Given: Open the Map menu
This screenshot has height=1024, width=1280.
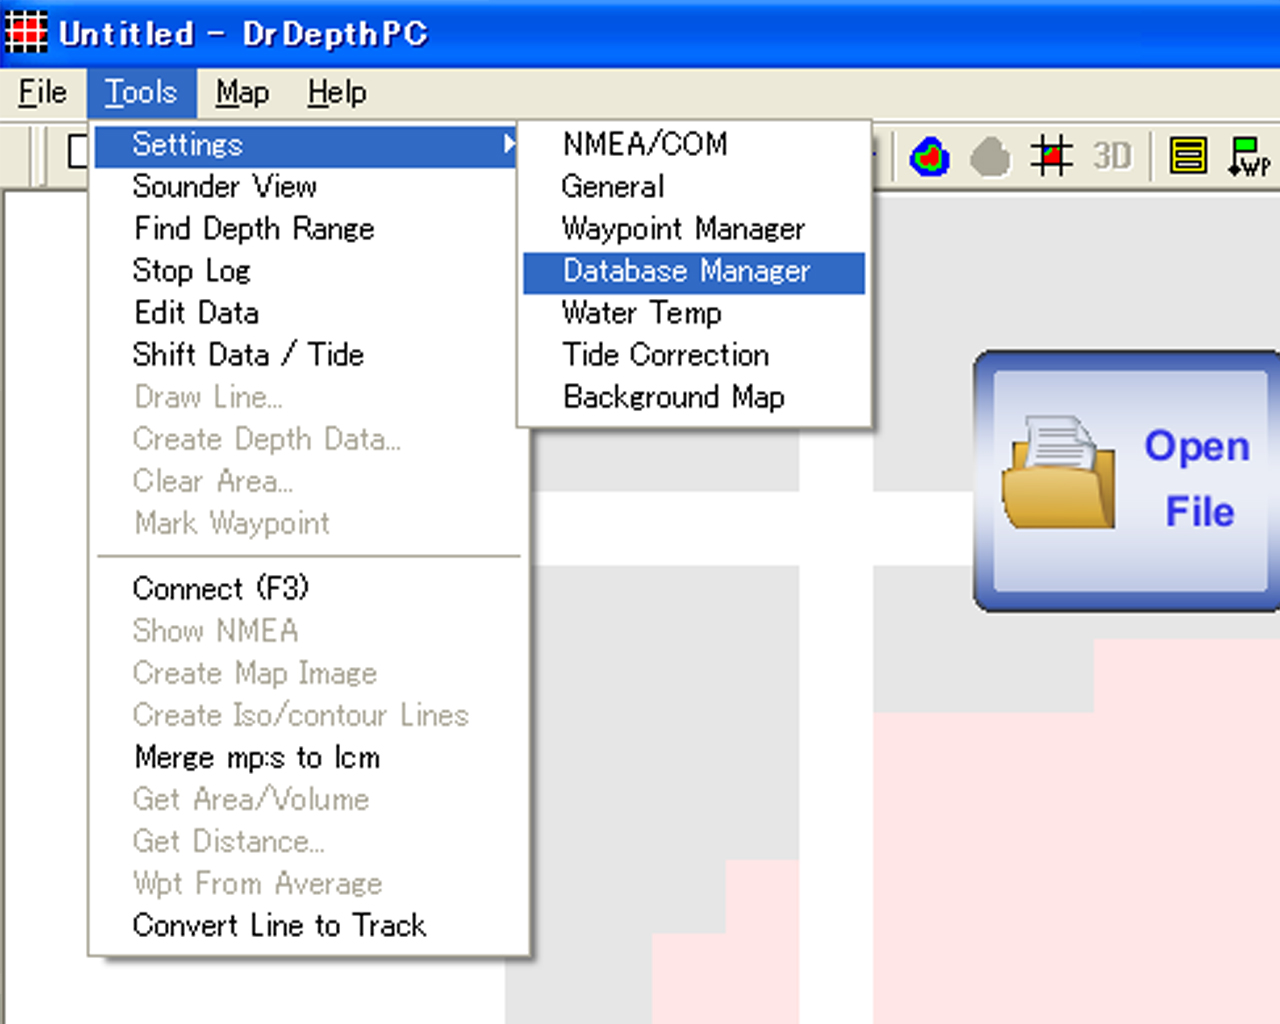Looking at the screenshot, I should [242, 93].
